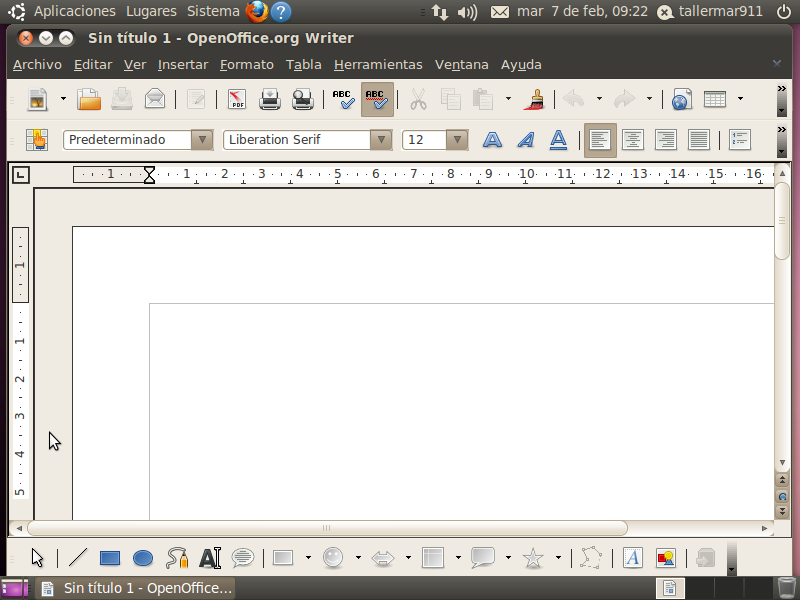This screenshot has width=800, height=600.
Task: Enable bold formatting
Action: [492, 139]
